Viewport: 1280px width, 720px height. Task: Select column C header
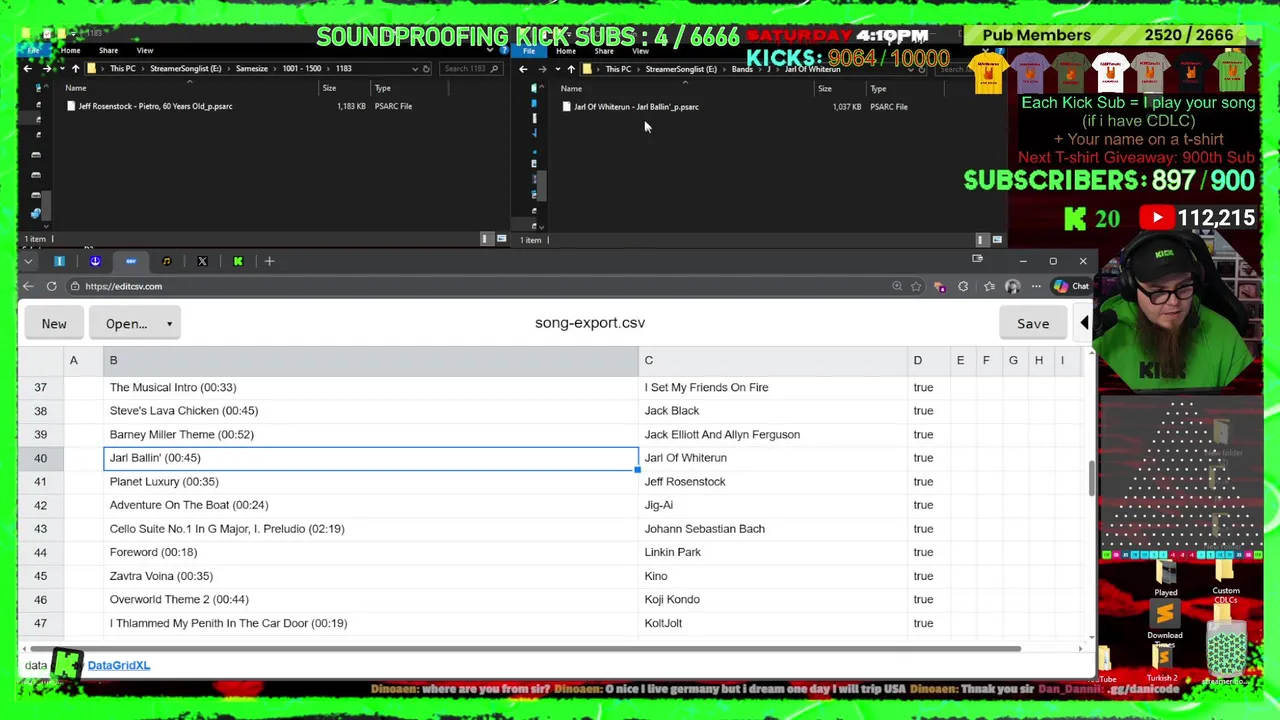[773, 360]
